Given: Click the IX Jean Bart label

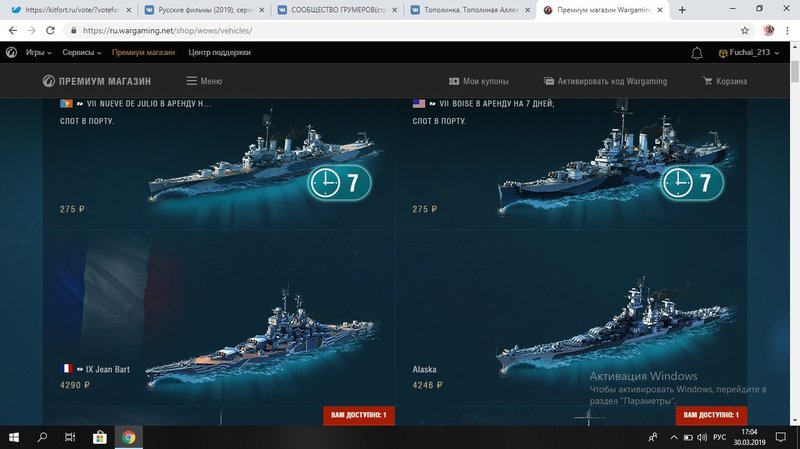Looking at the screenshot, I should tap(108, 369).
